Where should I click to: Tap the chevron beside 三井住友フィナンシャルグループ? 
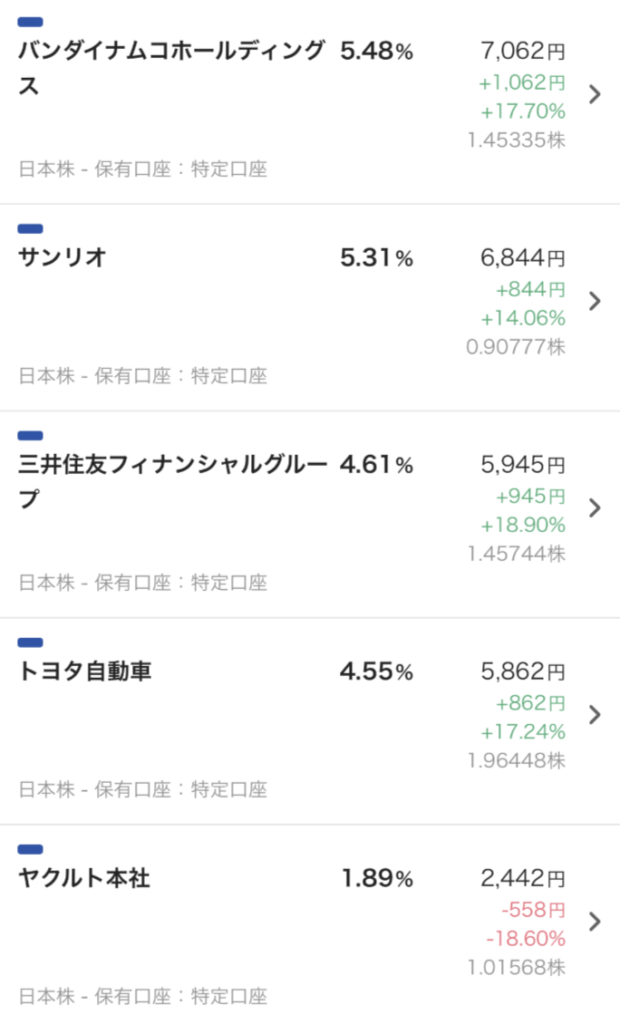pyautogui.click(x=594, y=508)
